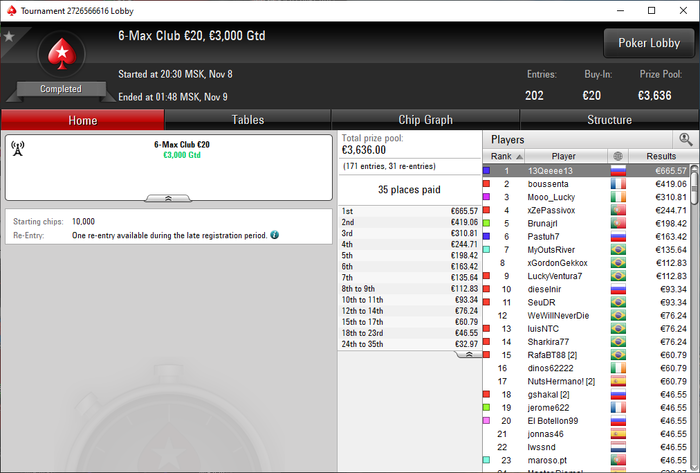The height and width of the screenshot is (473, 700).
Task: Sort players by Results column
Action: pos(661,156)
